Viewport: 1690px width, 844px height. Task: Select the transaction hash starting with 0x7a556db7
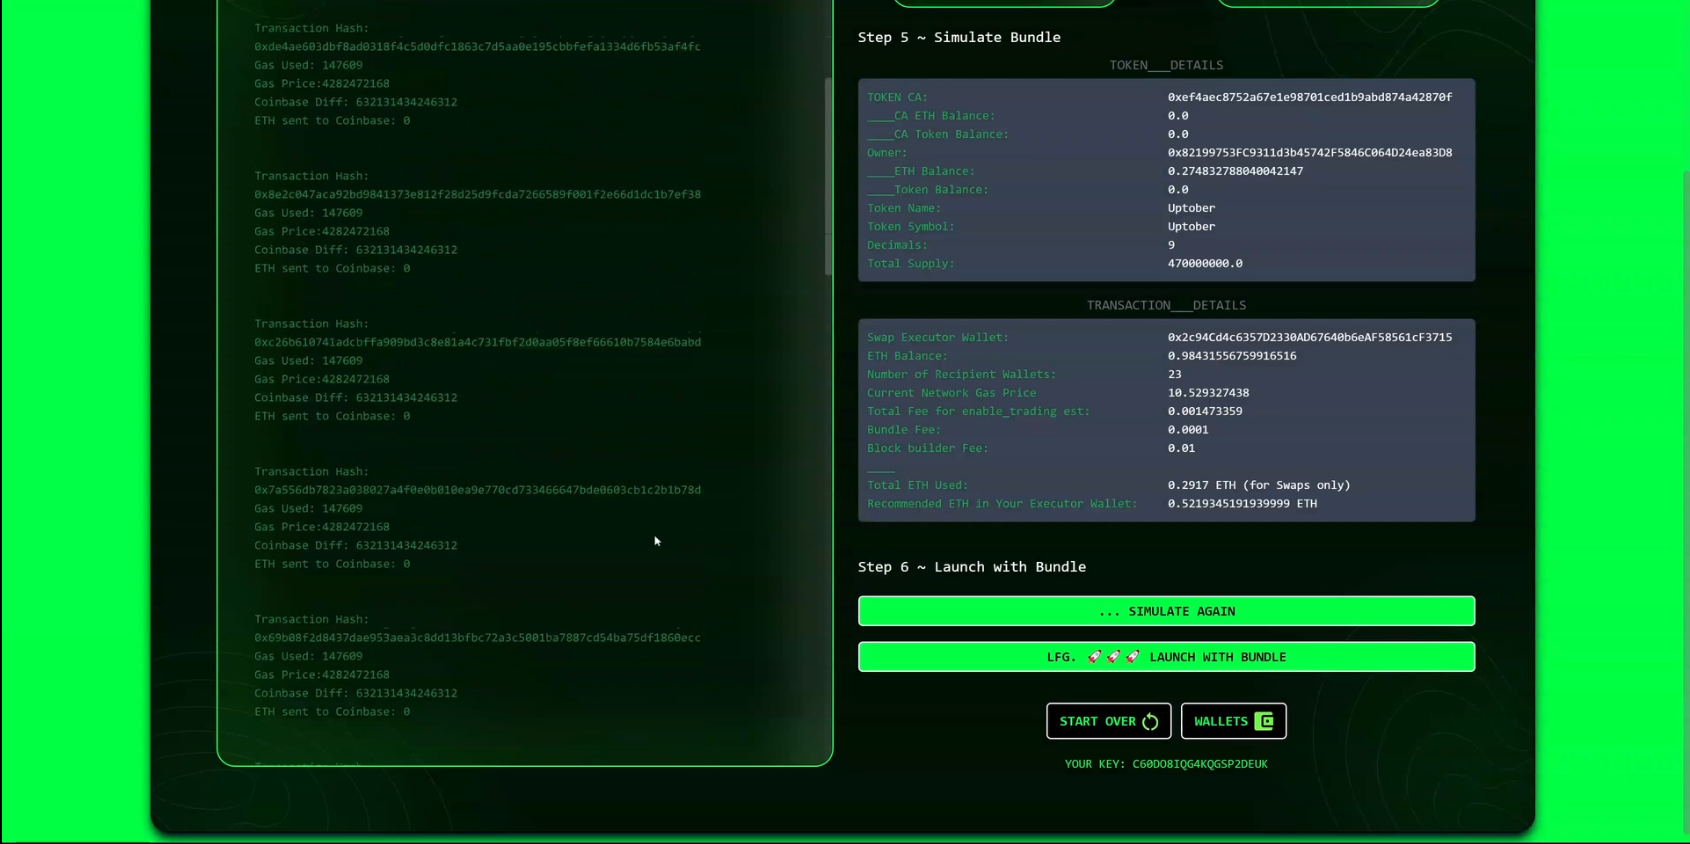(x=477, y=490)
